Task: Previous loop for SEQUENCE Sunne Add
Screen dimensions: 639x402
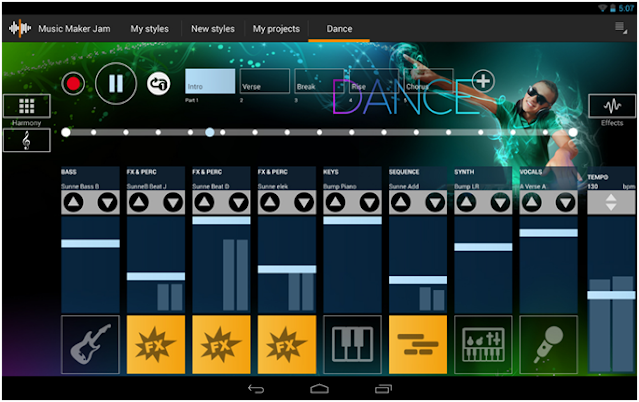Action: pyautogui.click(x=401, y=202)
